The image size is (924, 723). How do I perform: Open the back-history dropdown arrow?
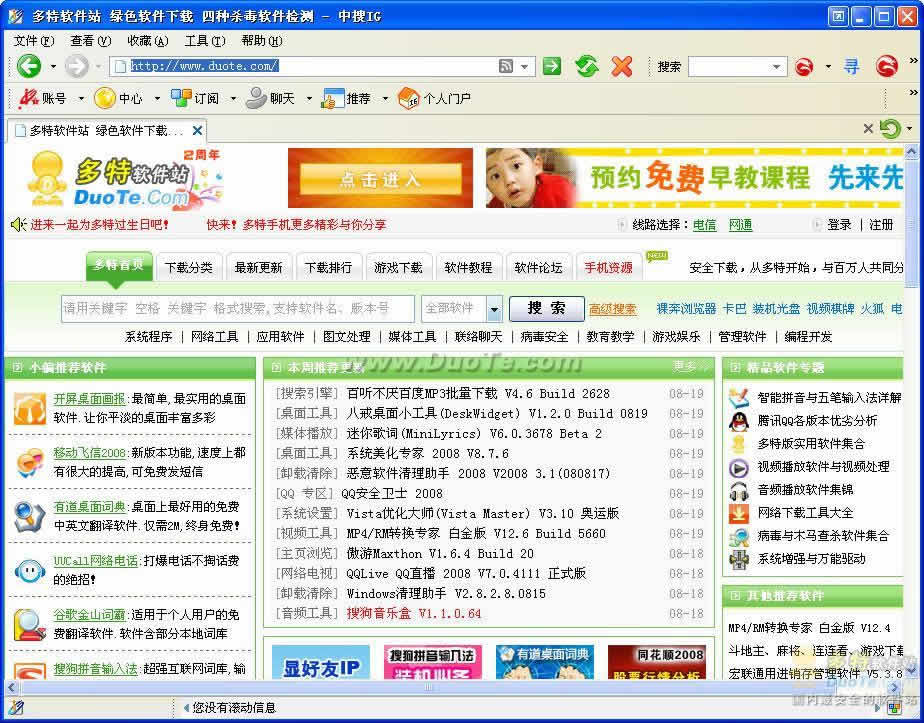(53, 67)
